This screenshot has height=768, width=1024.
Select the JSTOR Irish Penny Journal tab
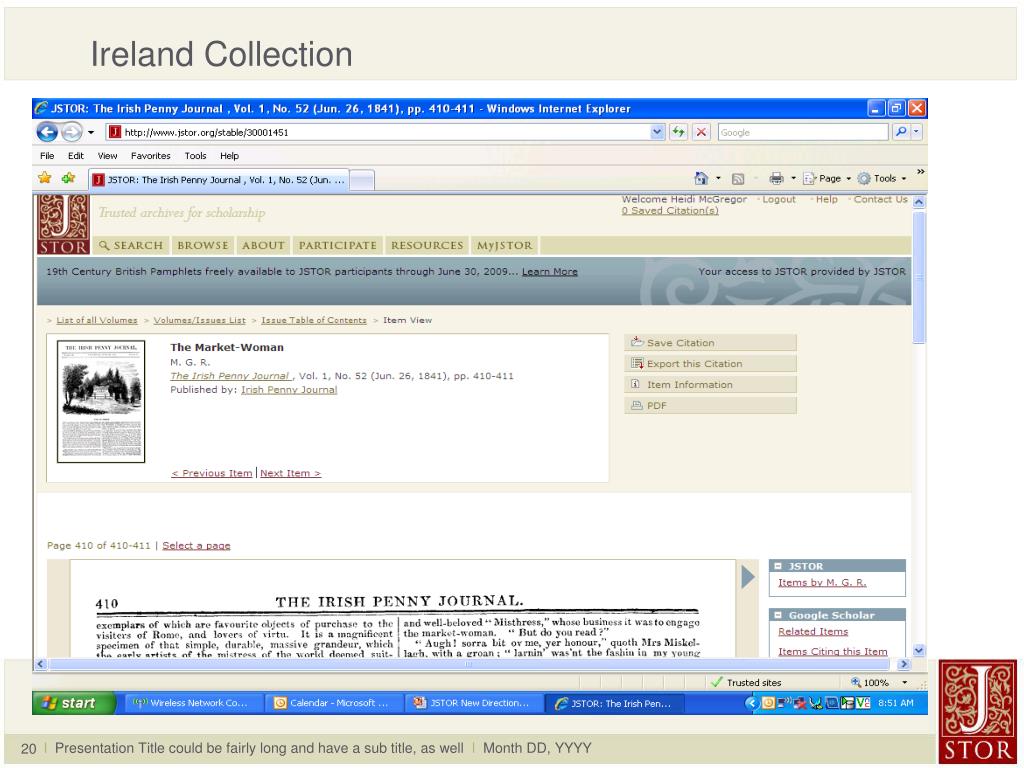tap(218, 180)
